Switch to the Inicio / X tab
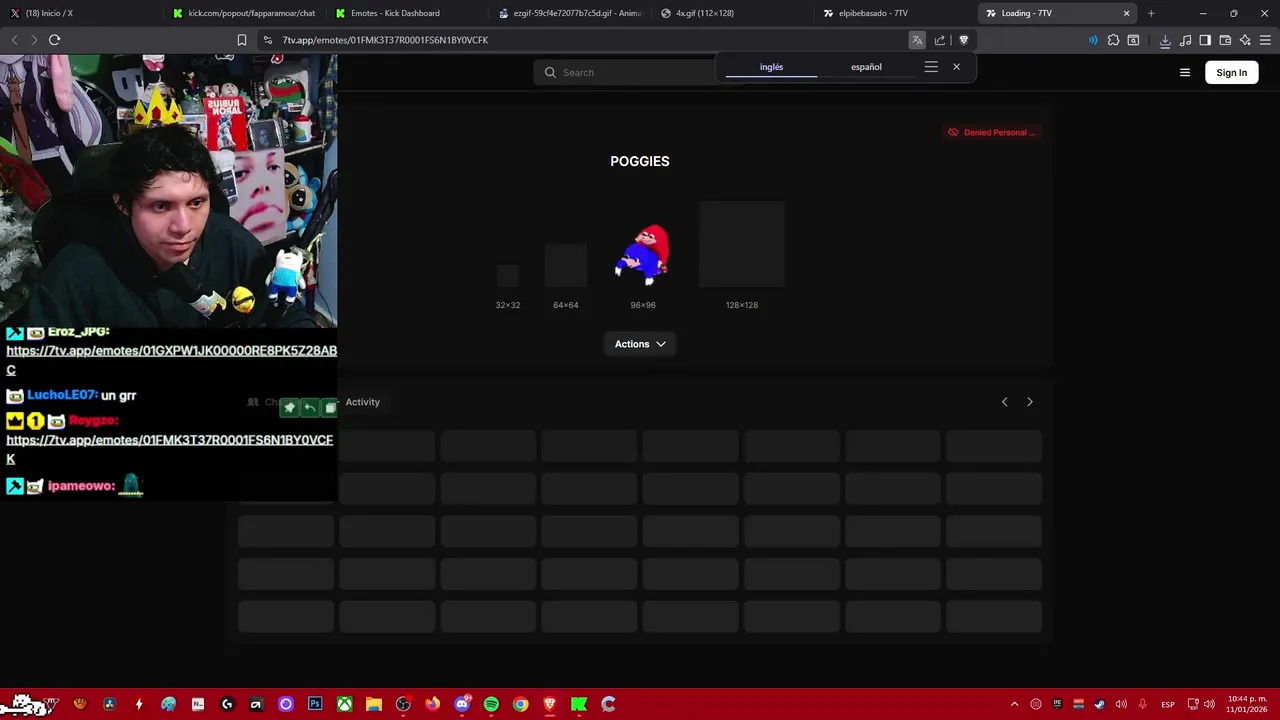 (x=80, y=13)
